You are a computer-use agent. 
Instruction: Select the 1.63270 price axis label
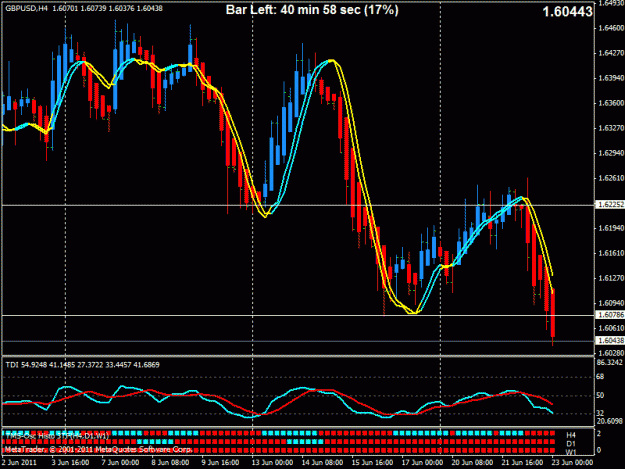point(611,128)
